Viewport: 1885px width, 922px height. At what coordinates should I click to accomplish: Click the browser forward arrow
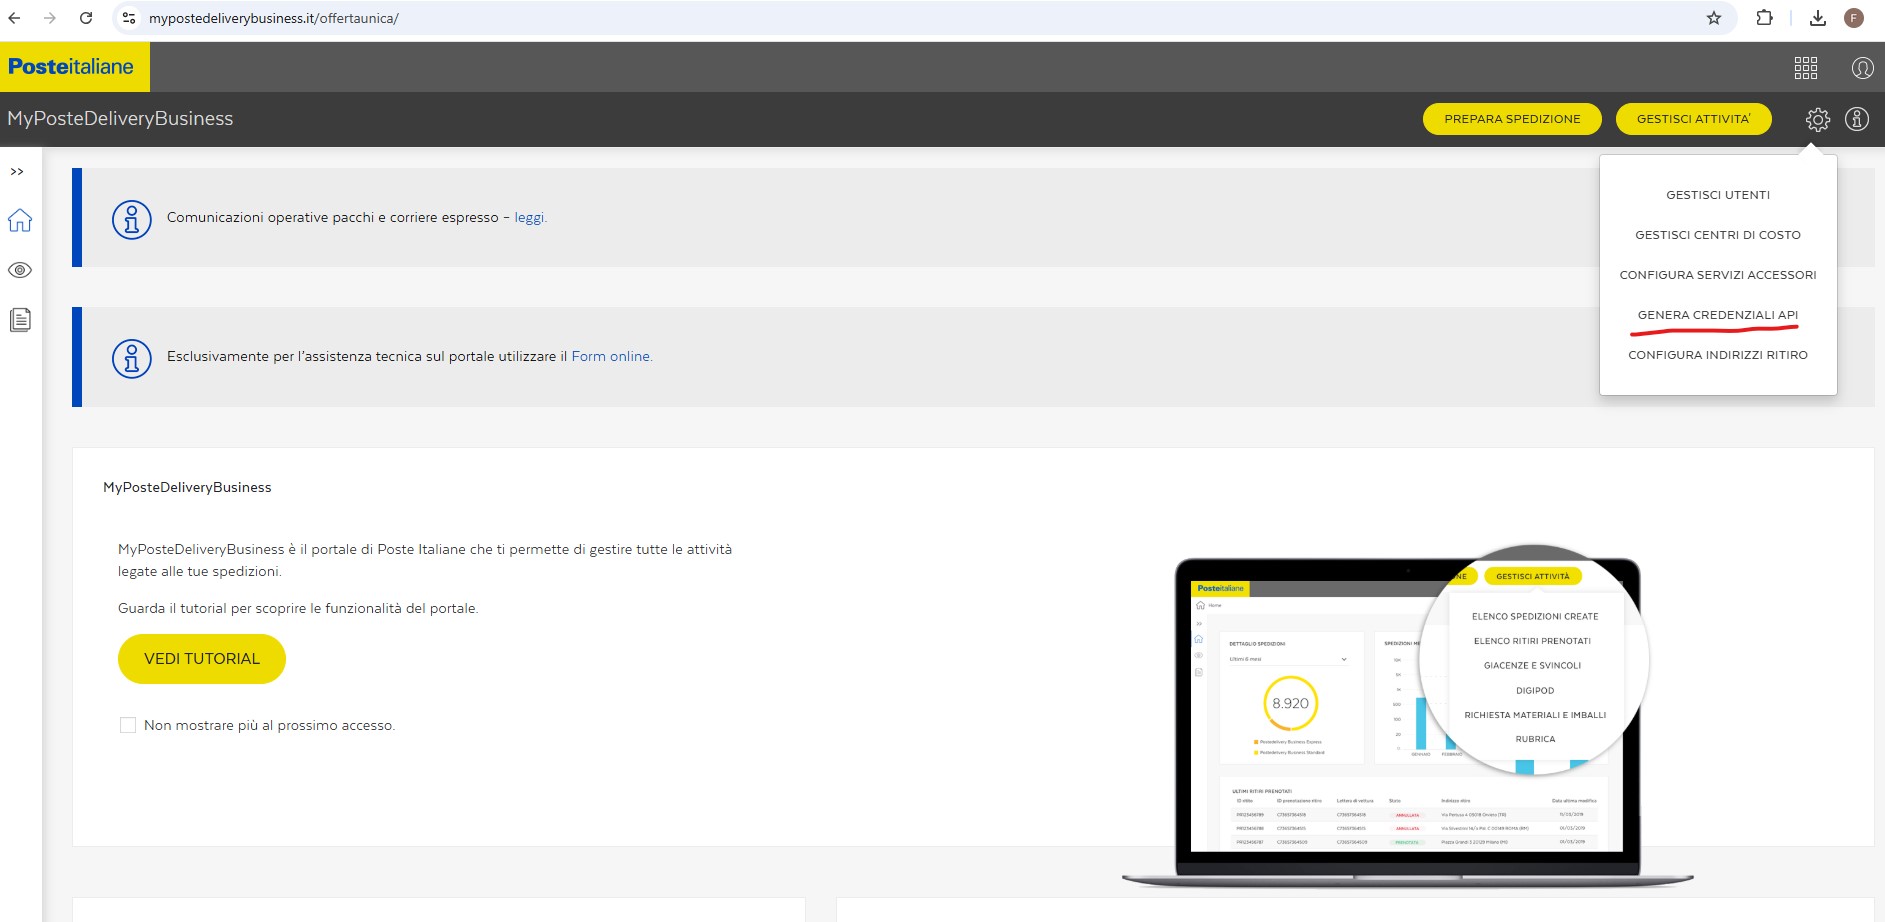point(50,18)
